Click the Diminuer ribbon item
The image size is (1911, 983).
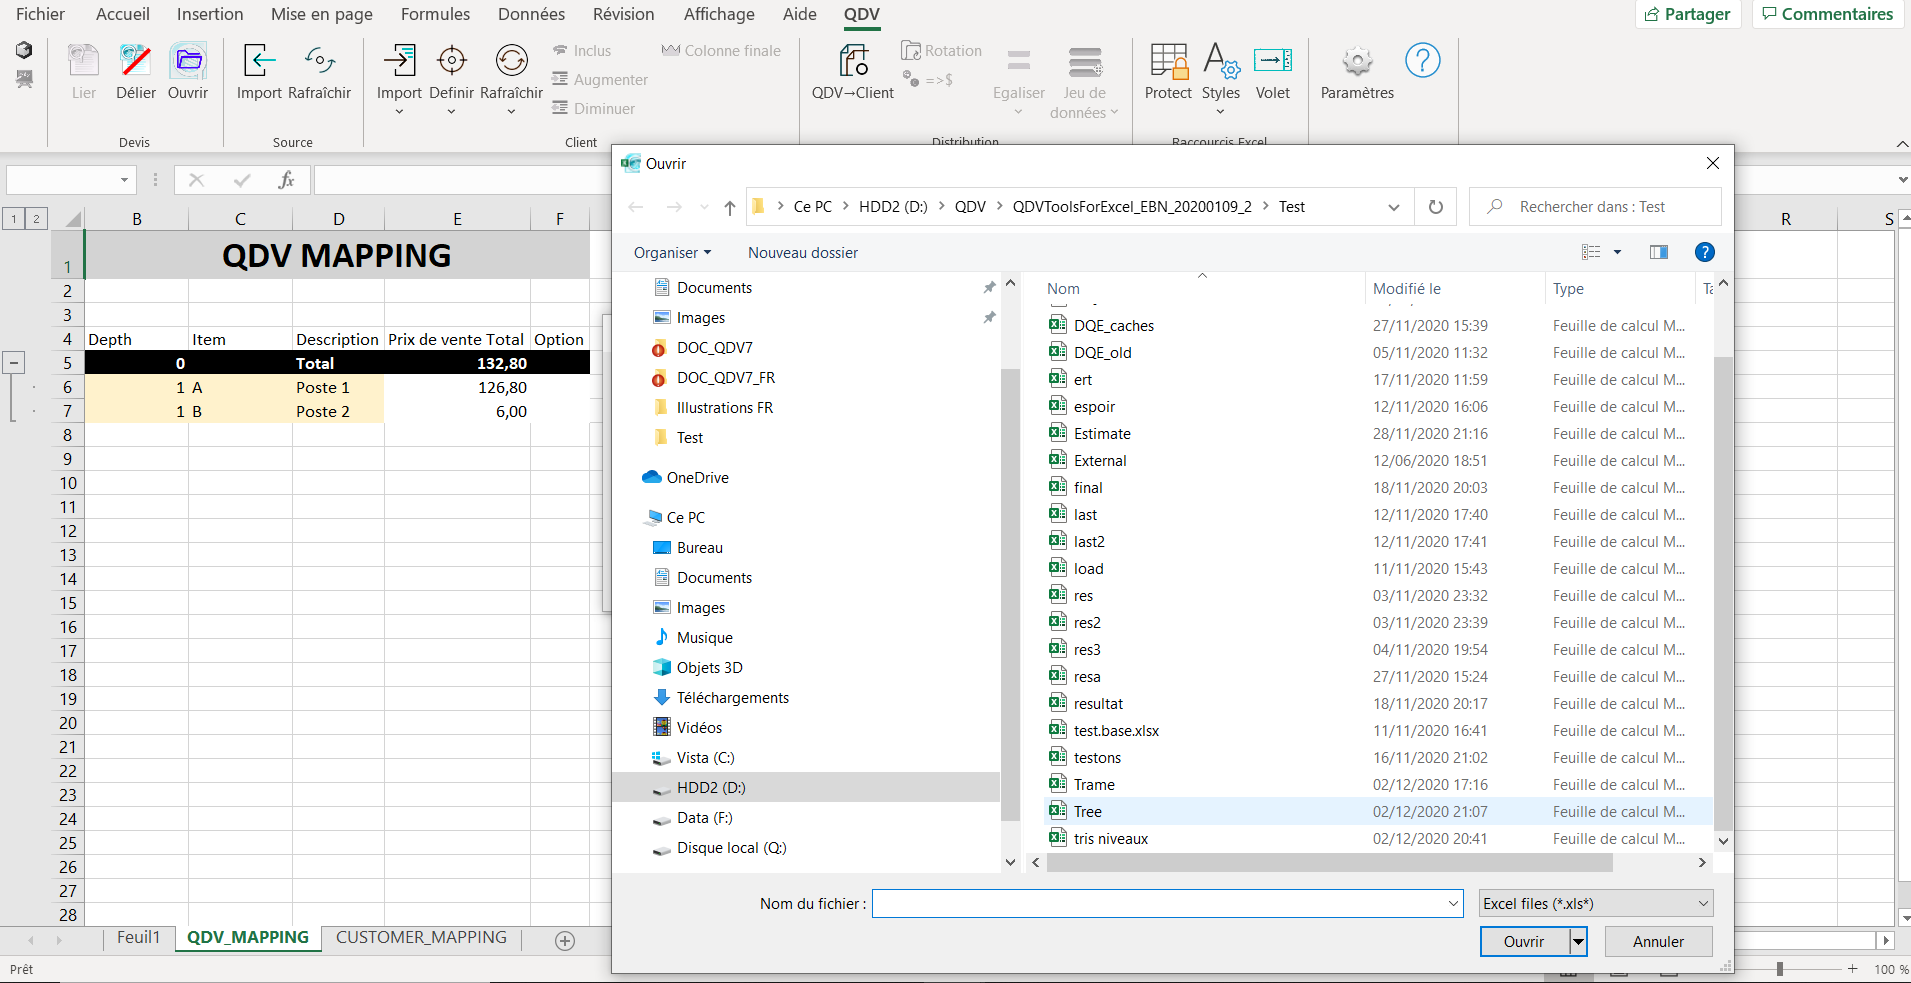594,109
